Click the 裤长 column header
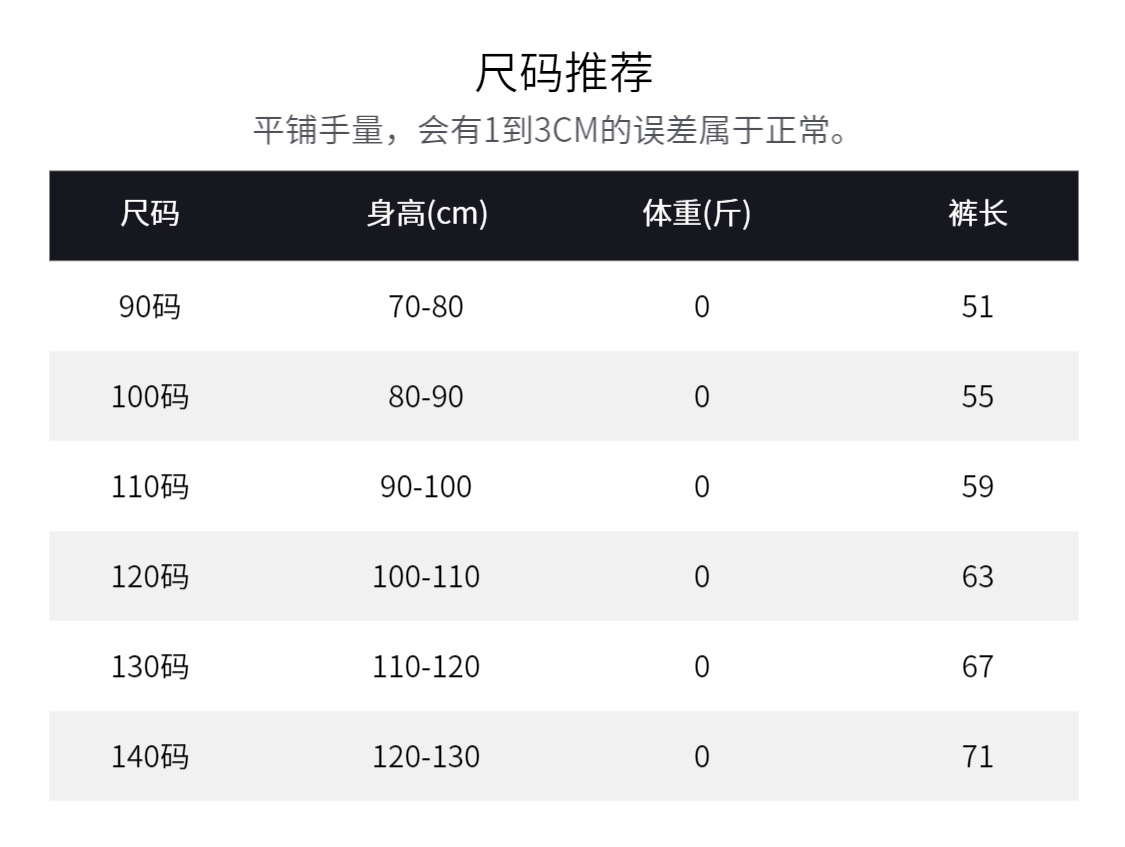The height and width of the screenshot is (847, 1125). click(977, 215)
